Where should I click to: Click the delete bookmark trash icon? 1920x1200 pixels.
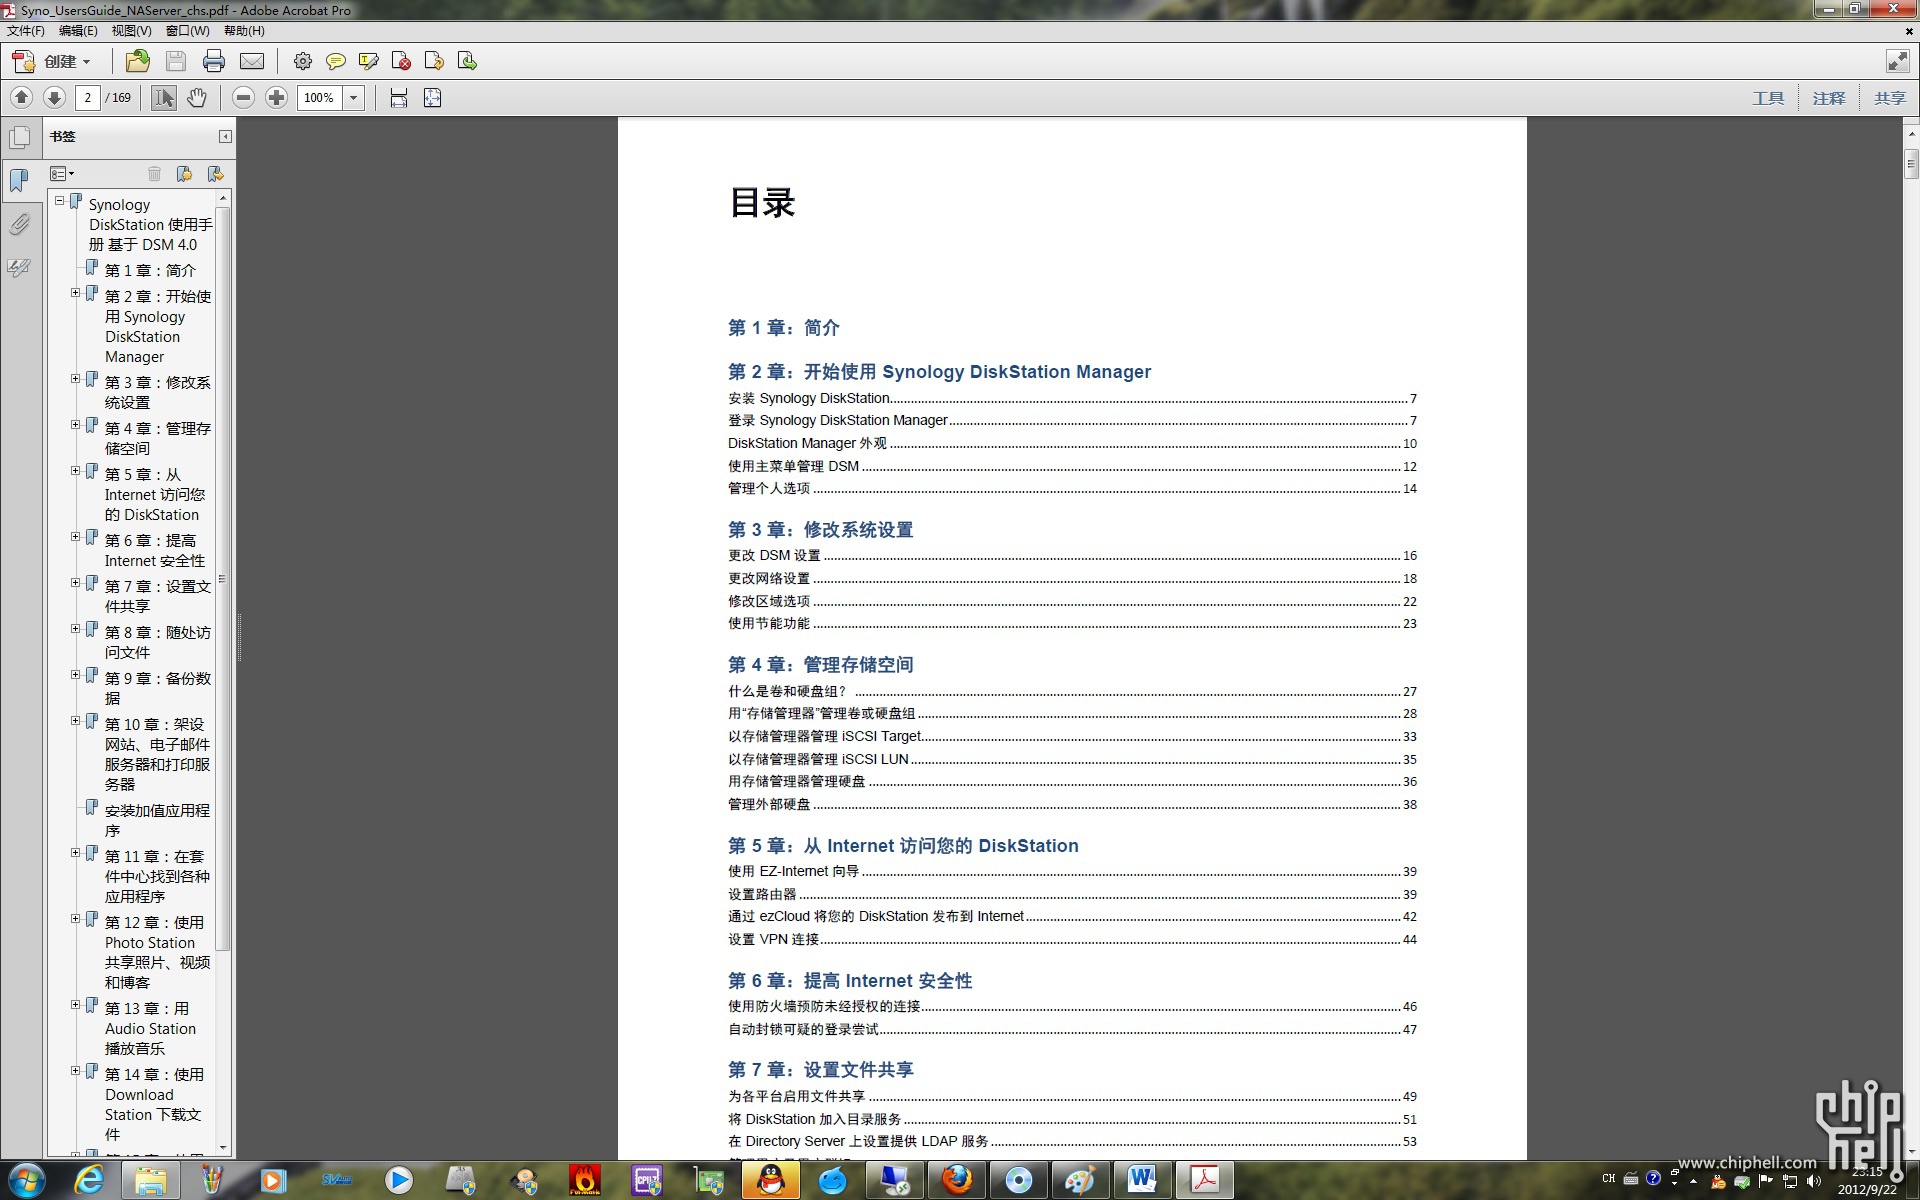154,174
